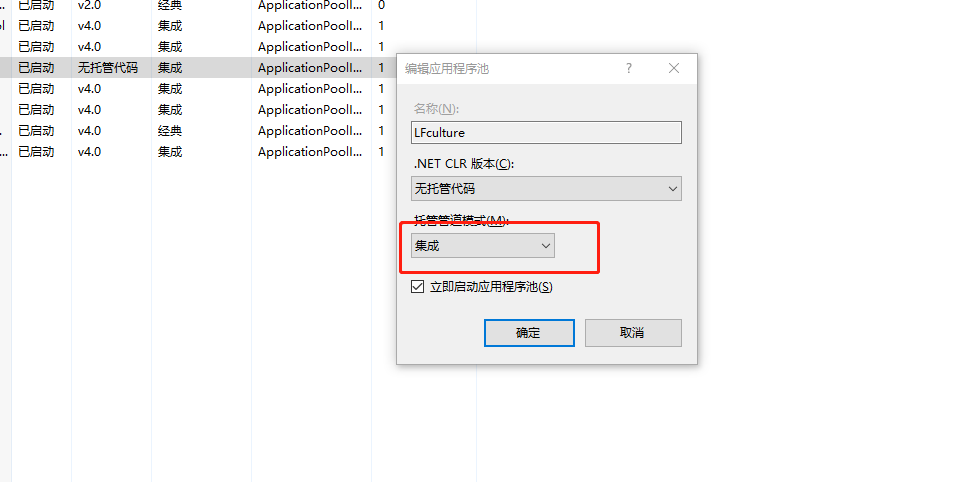Image resolution: width=972 pixels, height=482 pixels.
Task: Click ApplicationPoolI... identity in the highlighted row
Action: click(x=310, y=68)
